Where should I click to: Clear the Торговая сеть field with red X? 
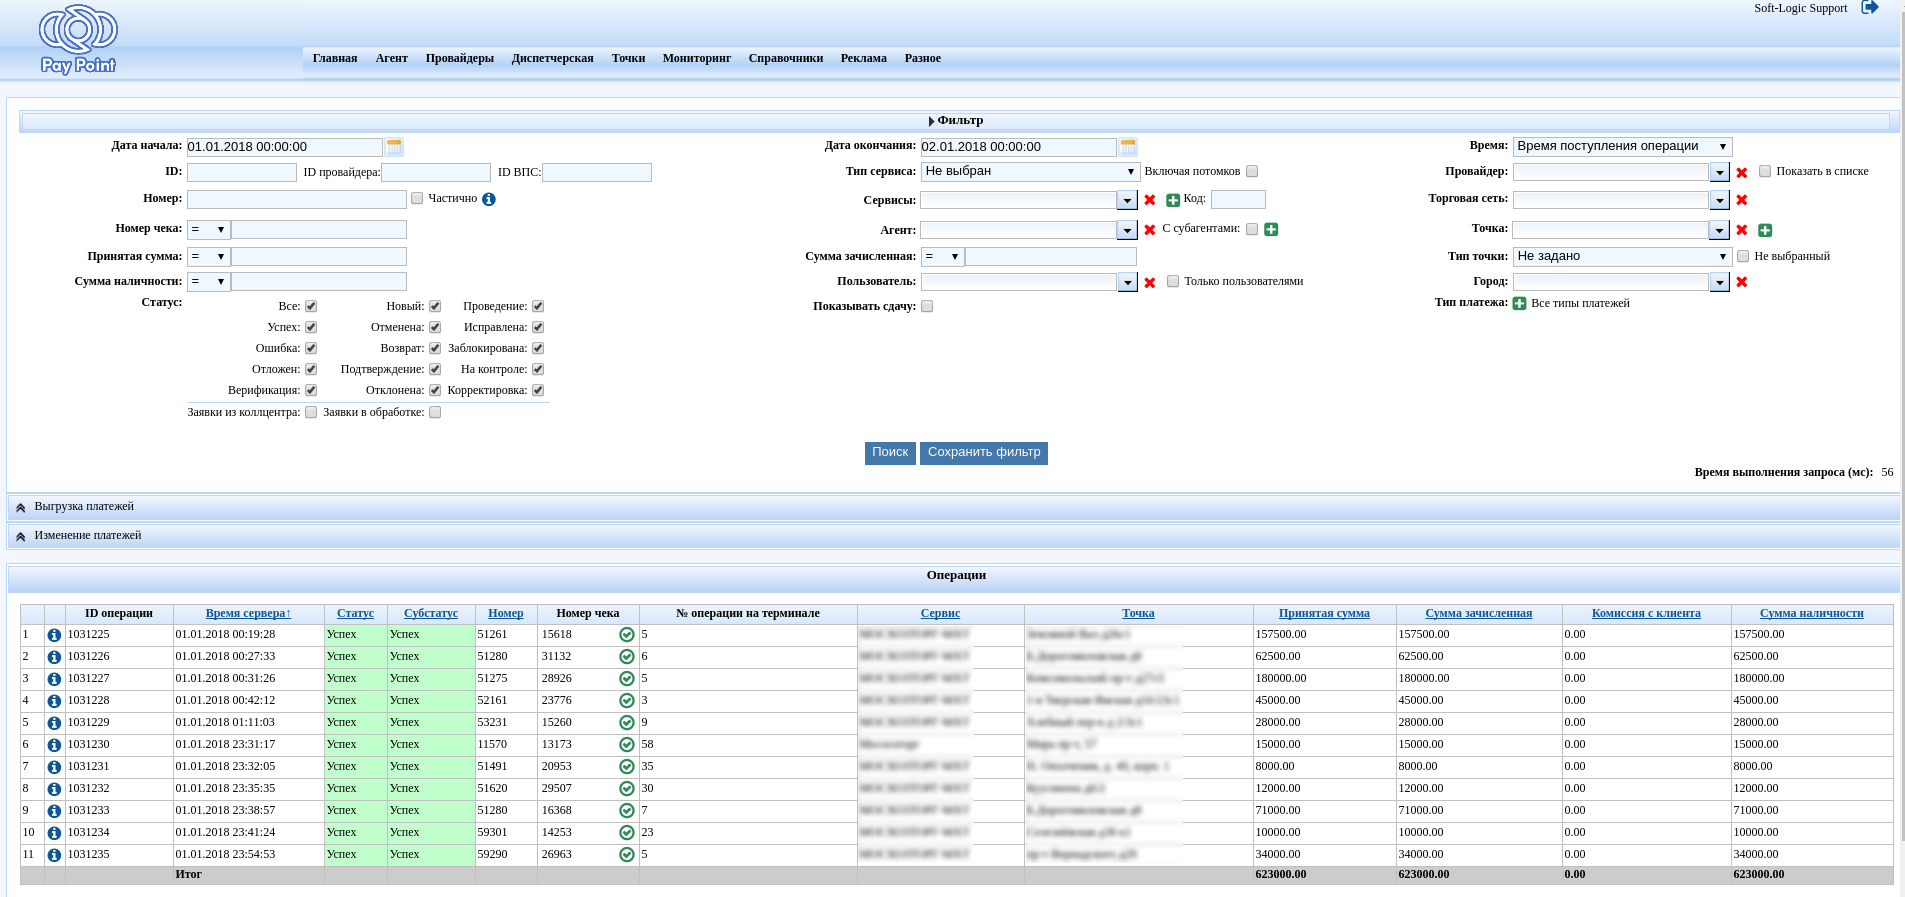coord(1742,200)
